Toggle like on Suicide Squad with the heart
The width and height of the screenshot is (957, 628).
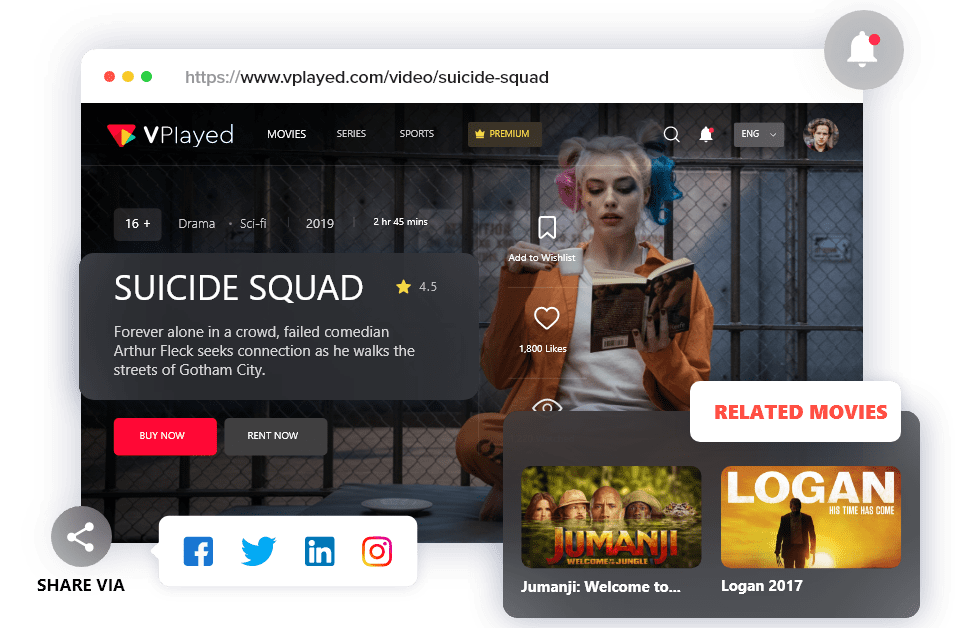[546, 318]
